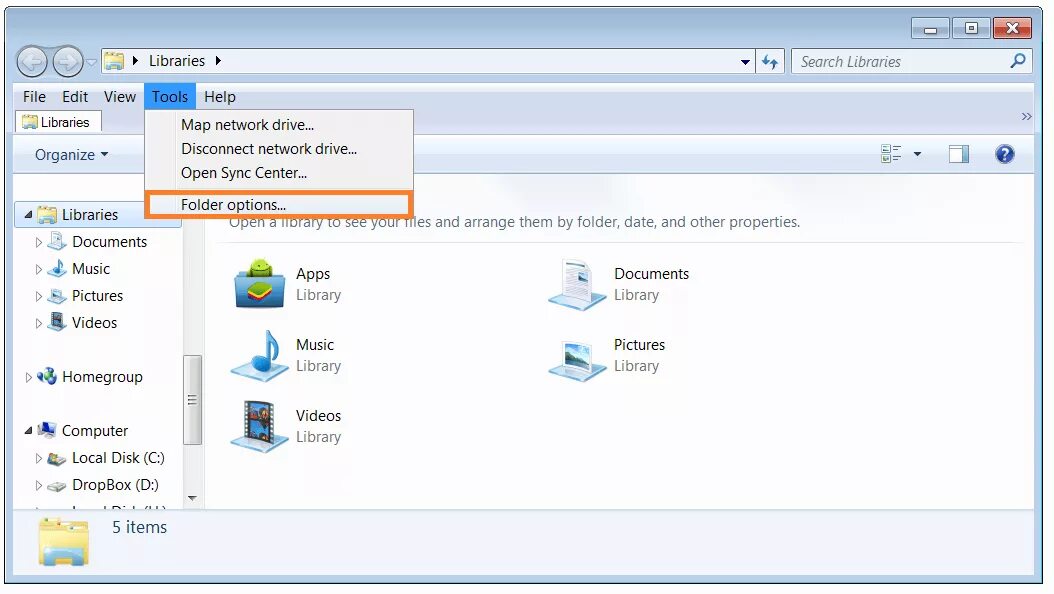Click the navigation pane scroll down arrow
Screen dimensions: 1054x594
click(x=192, y=498)
